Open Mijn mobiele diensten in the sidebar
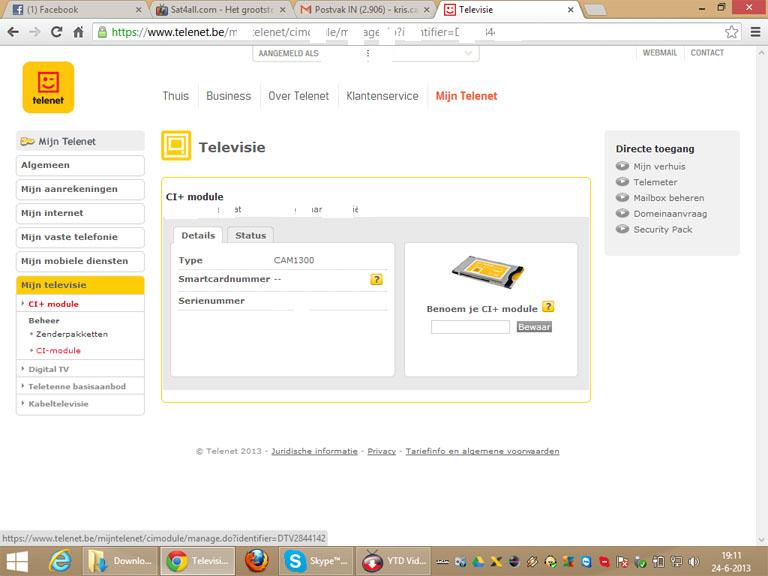 click(80, 261)
